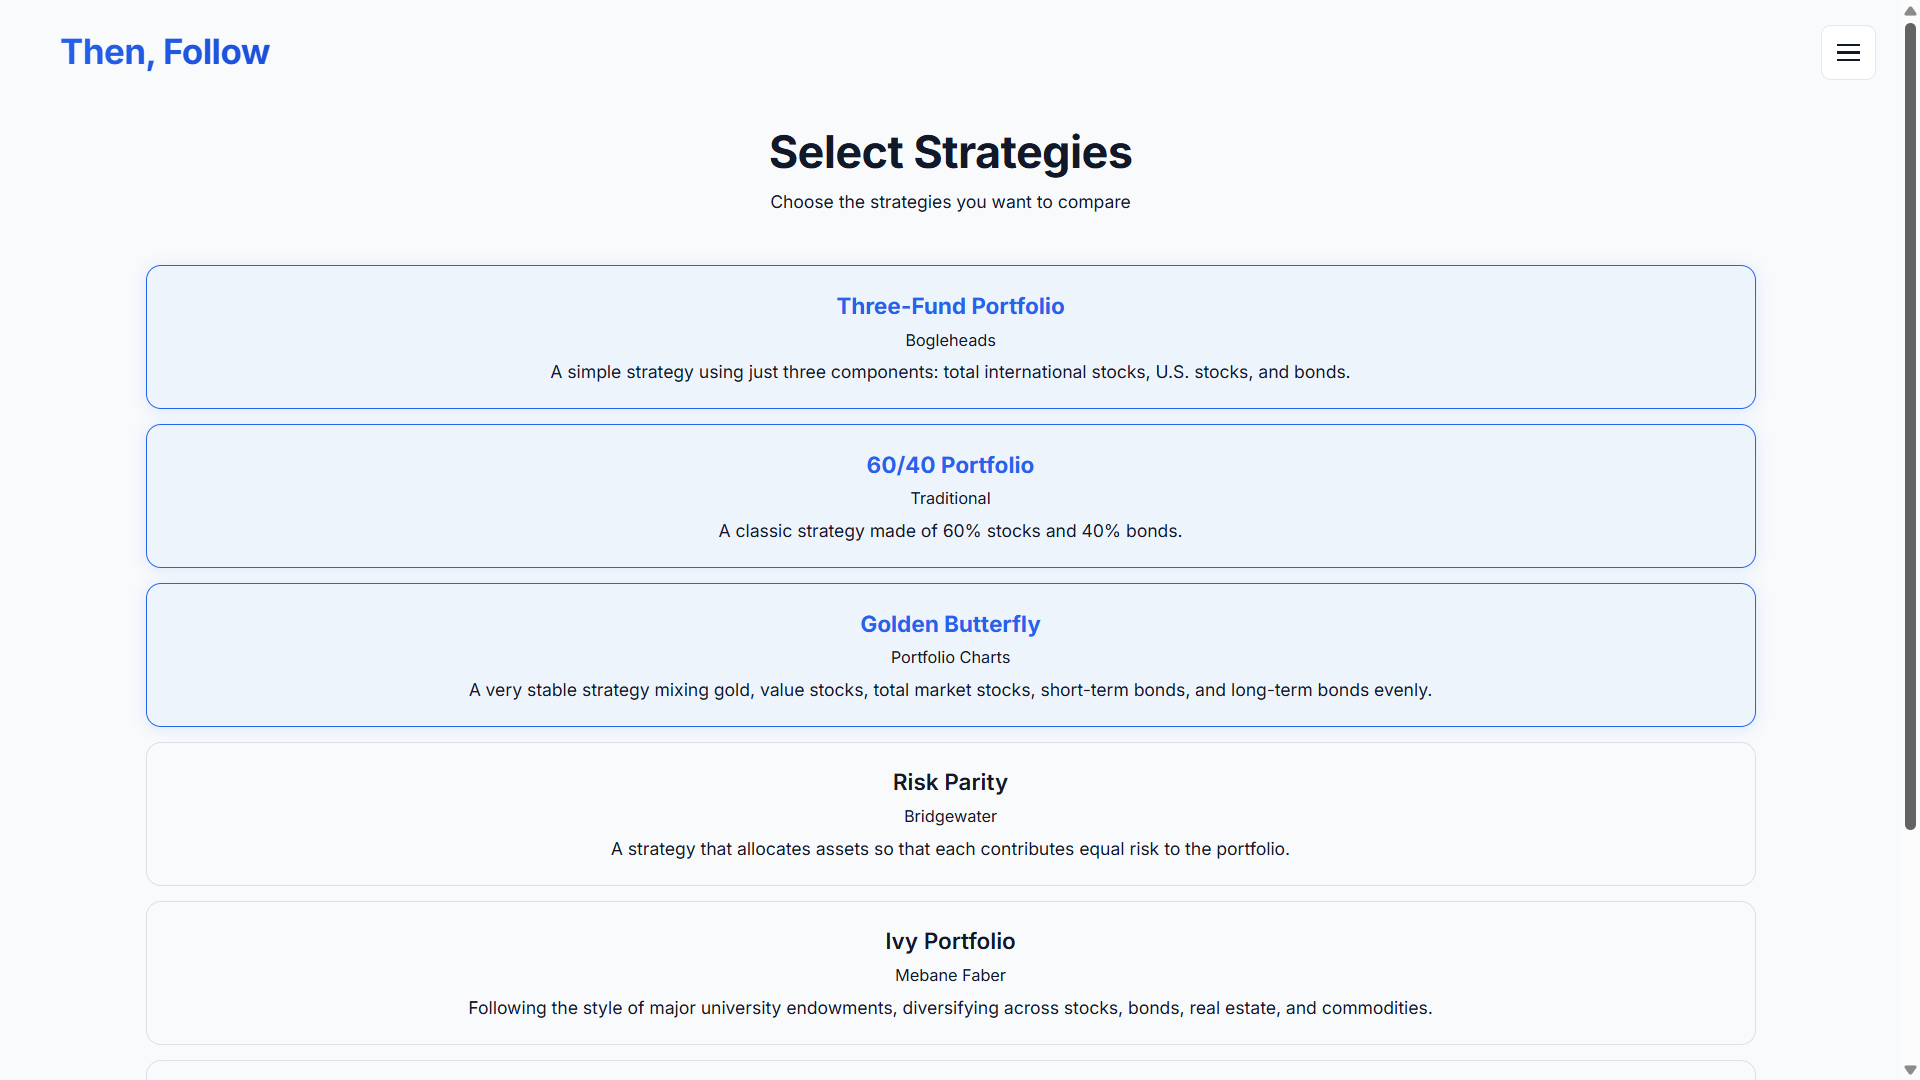Click the "Then, Follow" logo
Viewport: 1920px width, 1080px height.
pyautogui.click(x=165, y=51)
